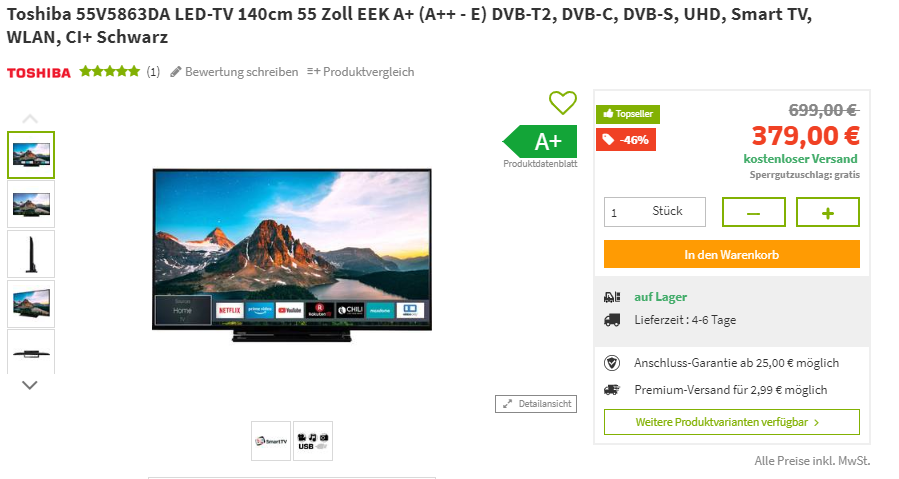Select the side-view TV thumbnail

point(31,254)
